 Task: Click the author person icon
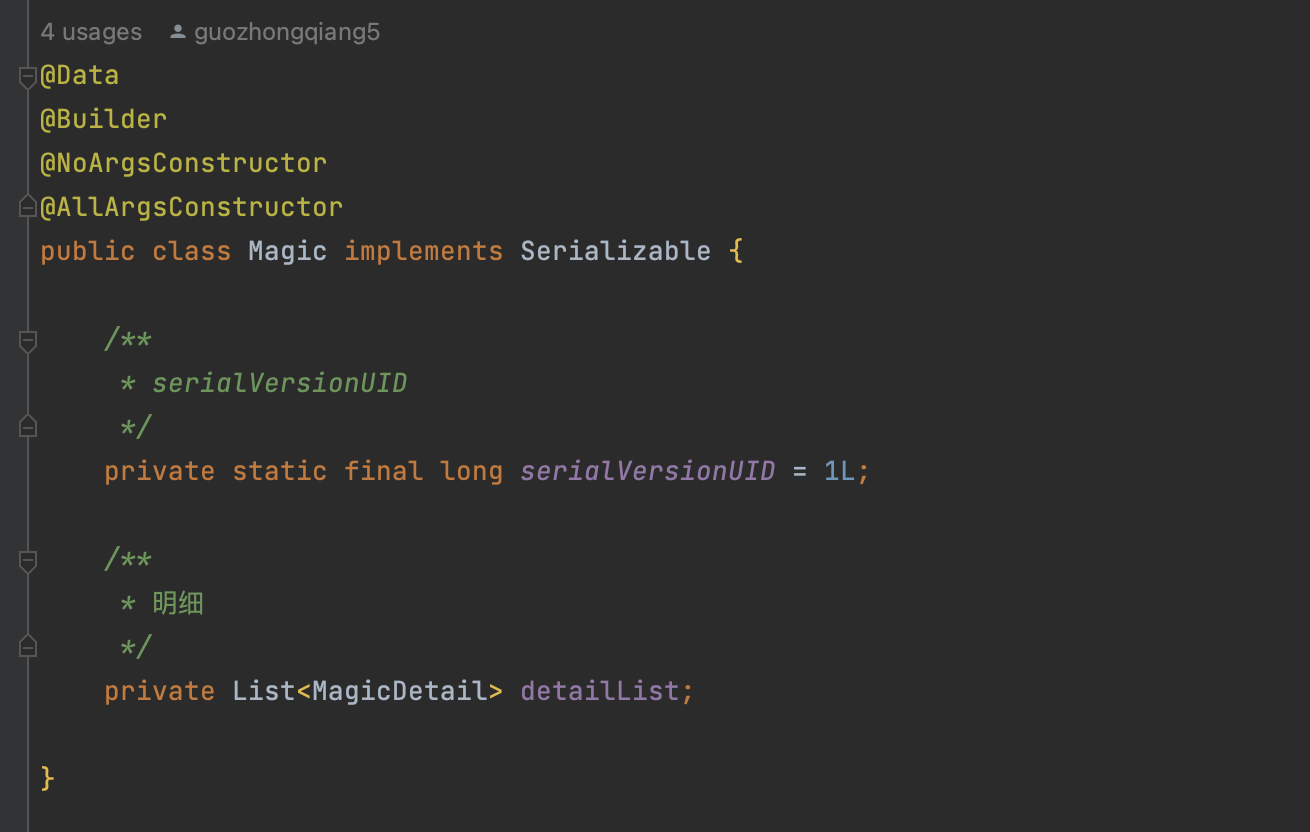click(x=178, y=32)
